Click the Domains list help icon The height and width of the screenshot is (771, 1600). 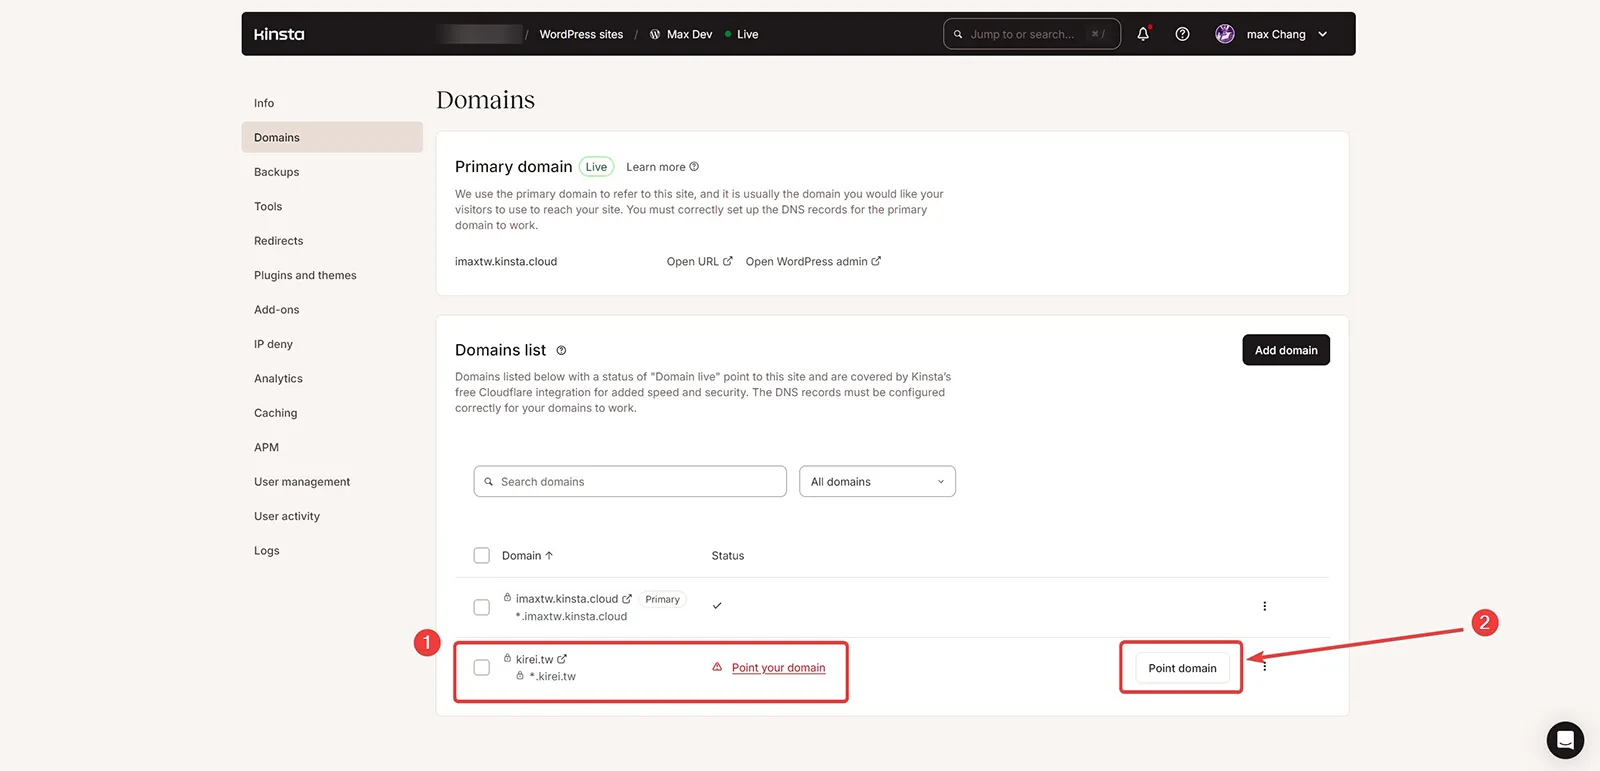(x=561, y=350)
